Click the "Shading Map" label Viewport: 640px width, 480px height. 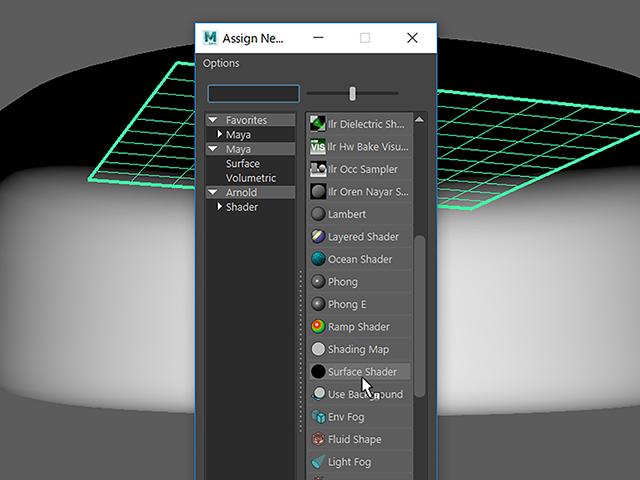click(x=358, y=349)
